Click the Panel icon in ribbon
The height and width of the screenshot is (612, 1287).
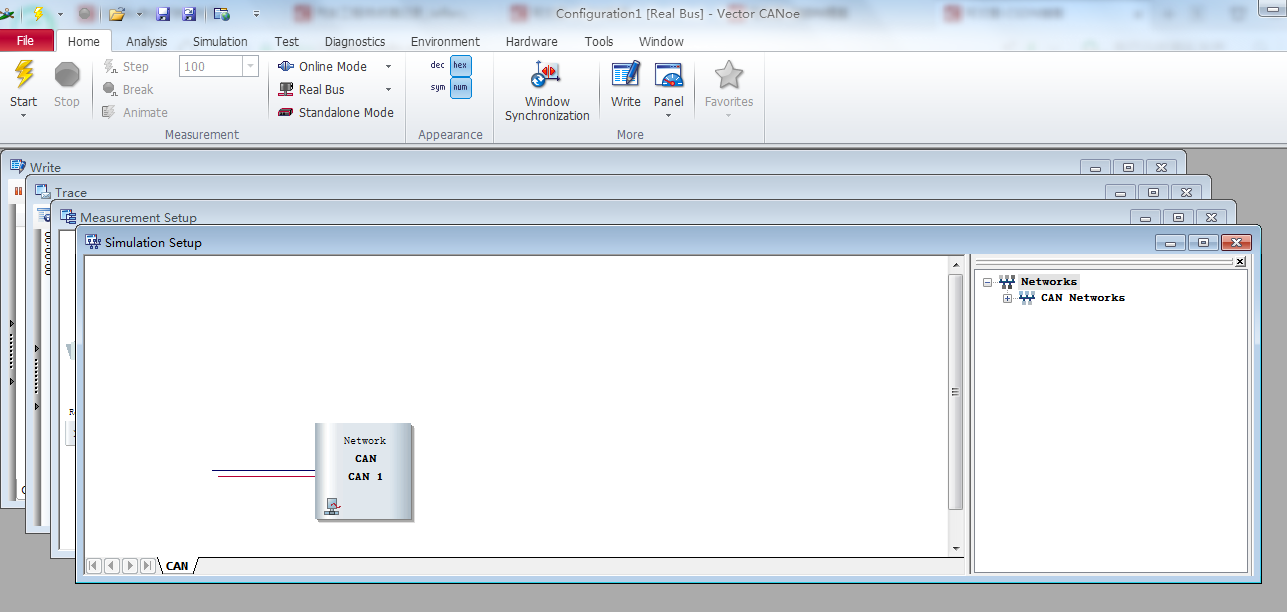click(x=669, y=75)
